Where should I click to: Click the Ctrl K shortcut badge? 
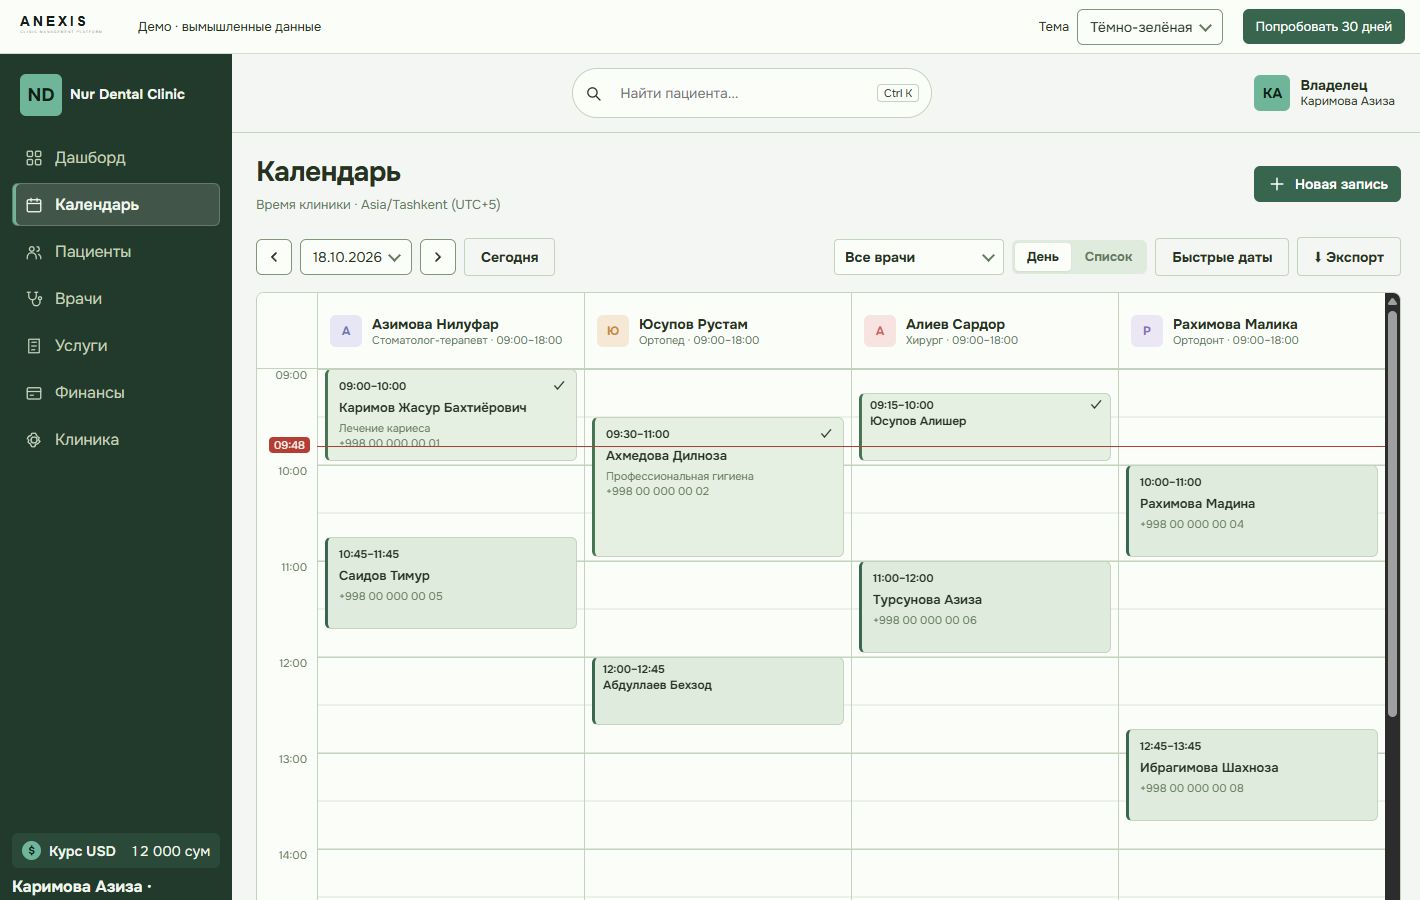point(898,93)
